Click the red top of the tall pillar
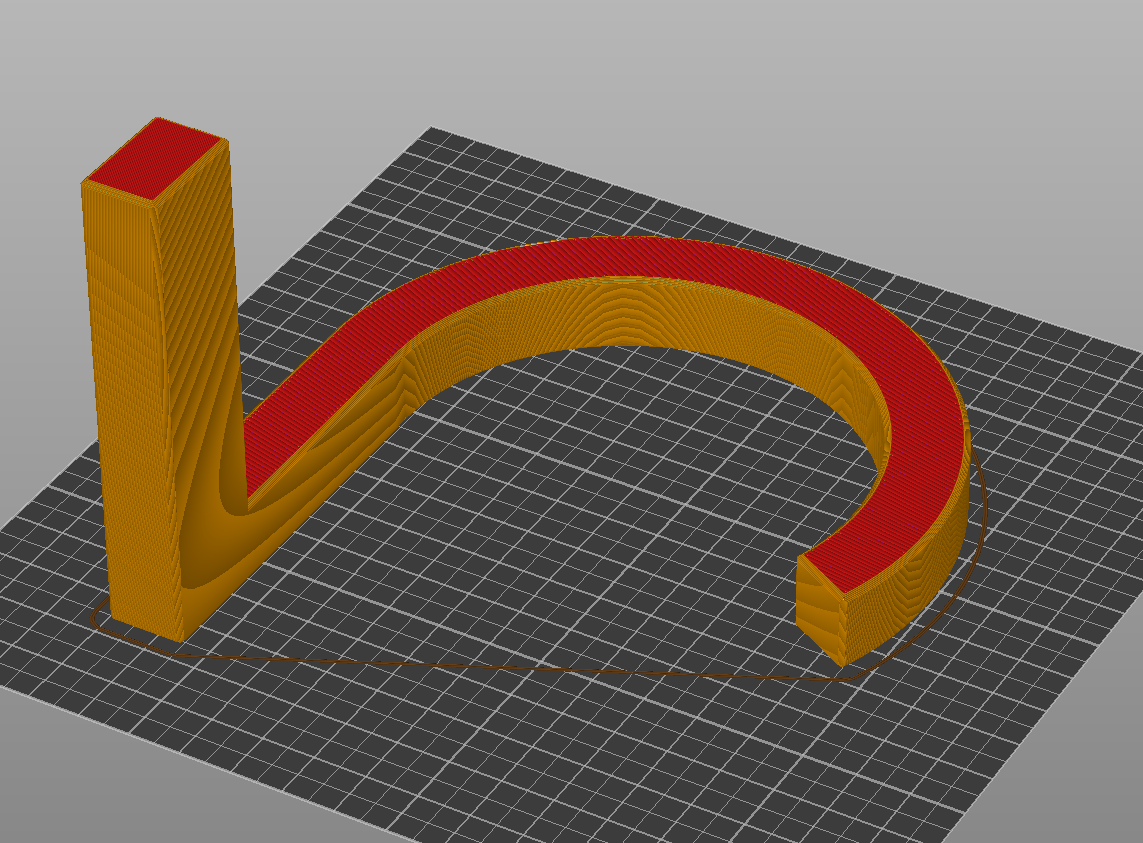 155,159
